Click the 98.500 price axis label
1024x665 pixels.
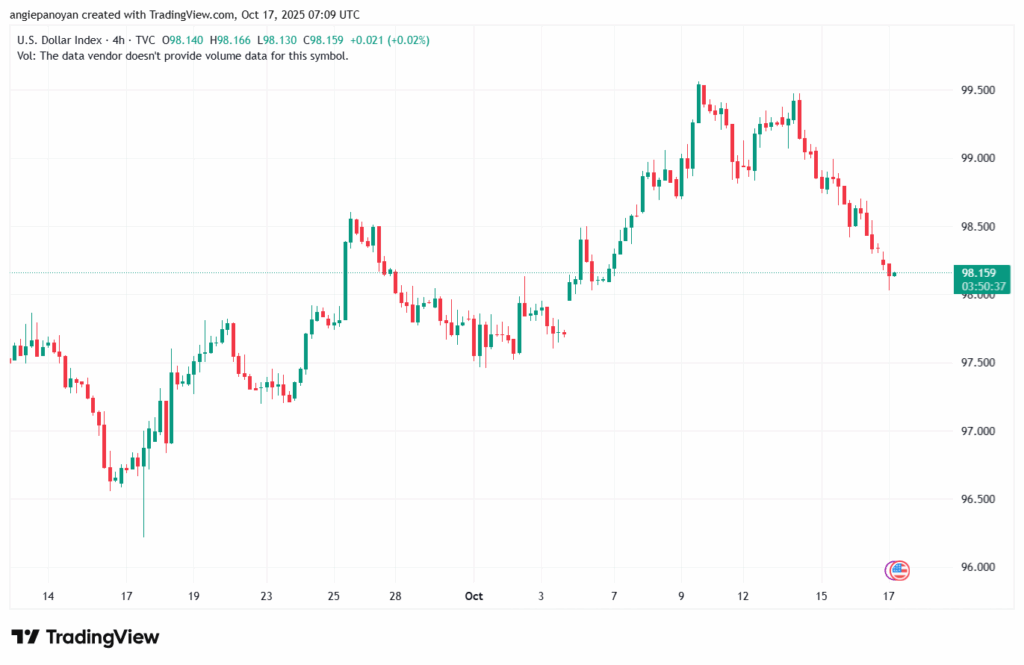point(977,227)
